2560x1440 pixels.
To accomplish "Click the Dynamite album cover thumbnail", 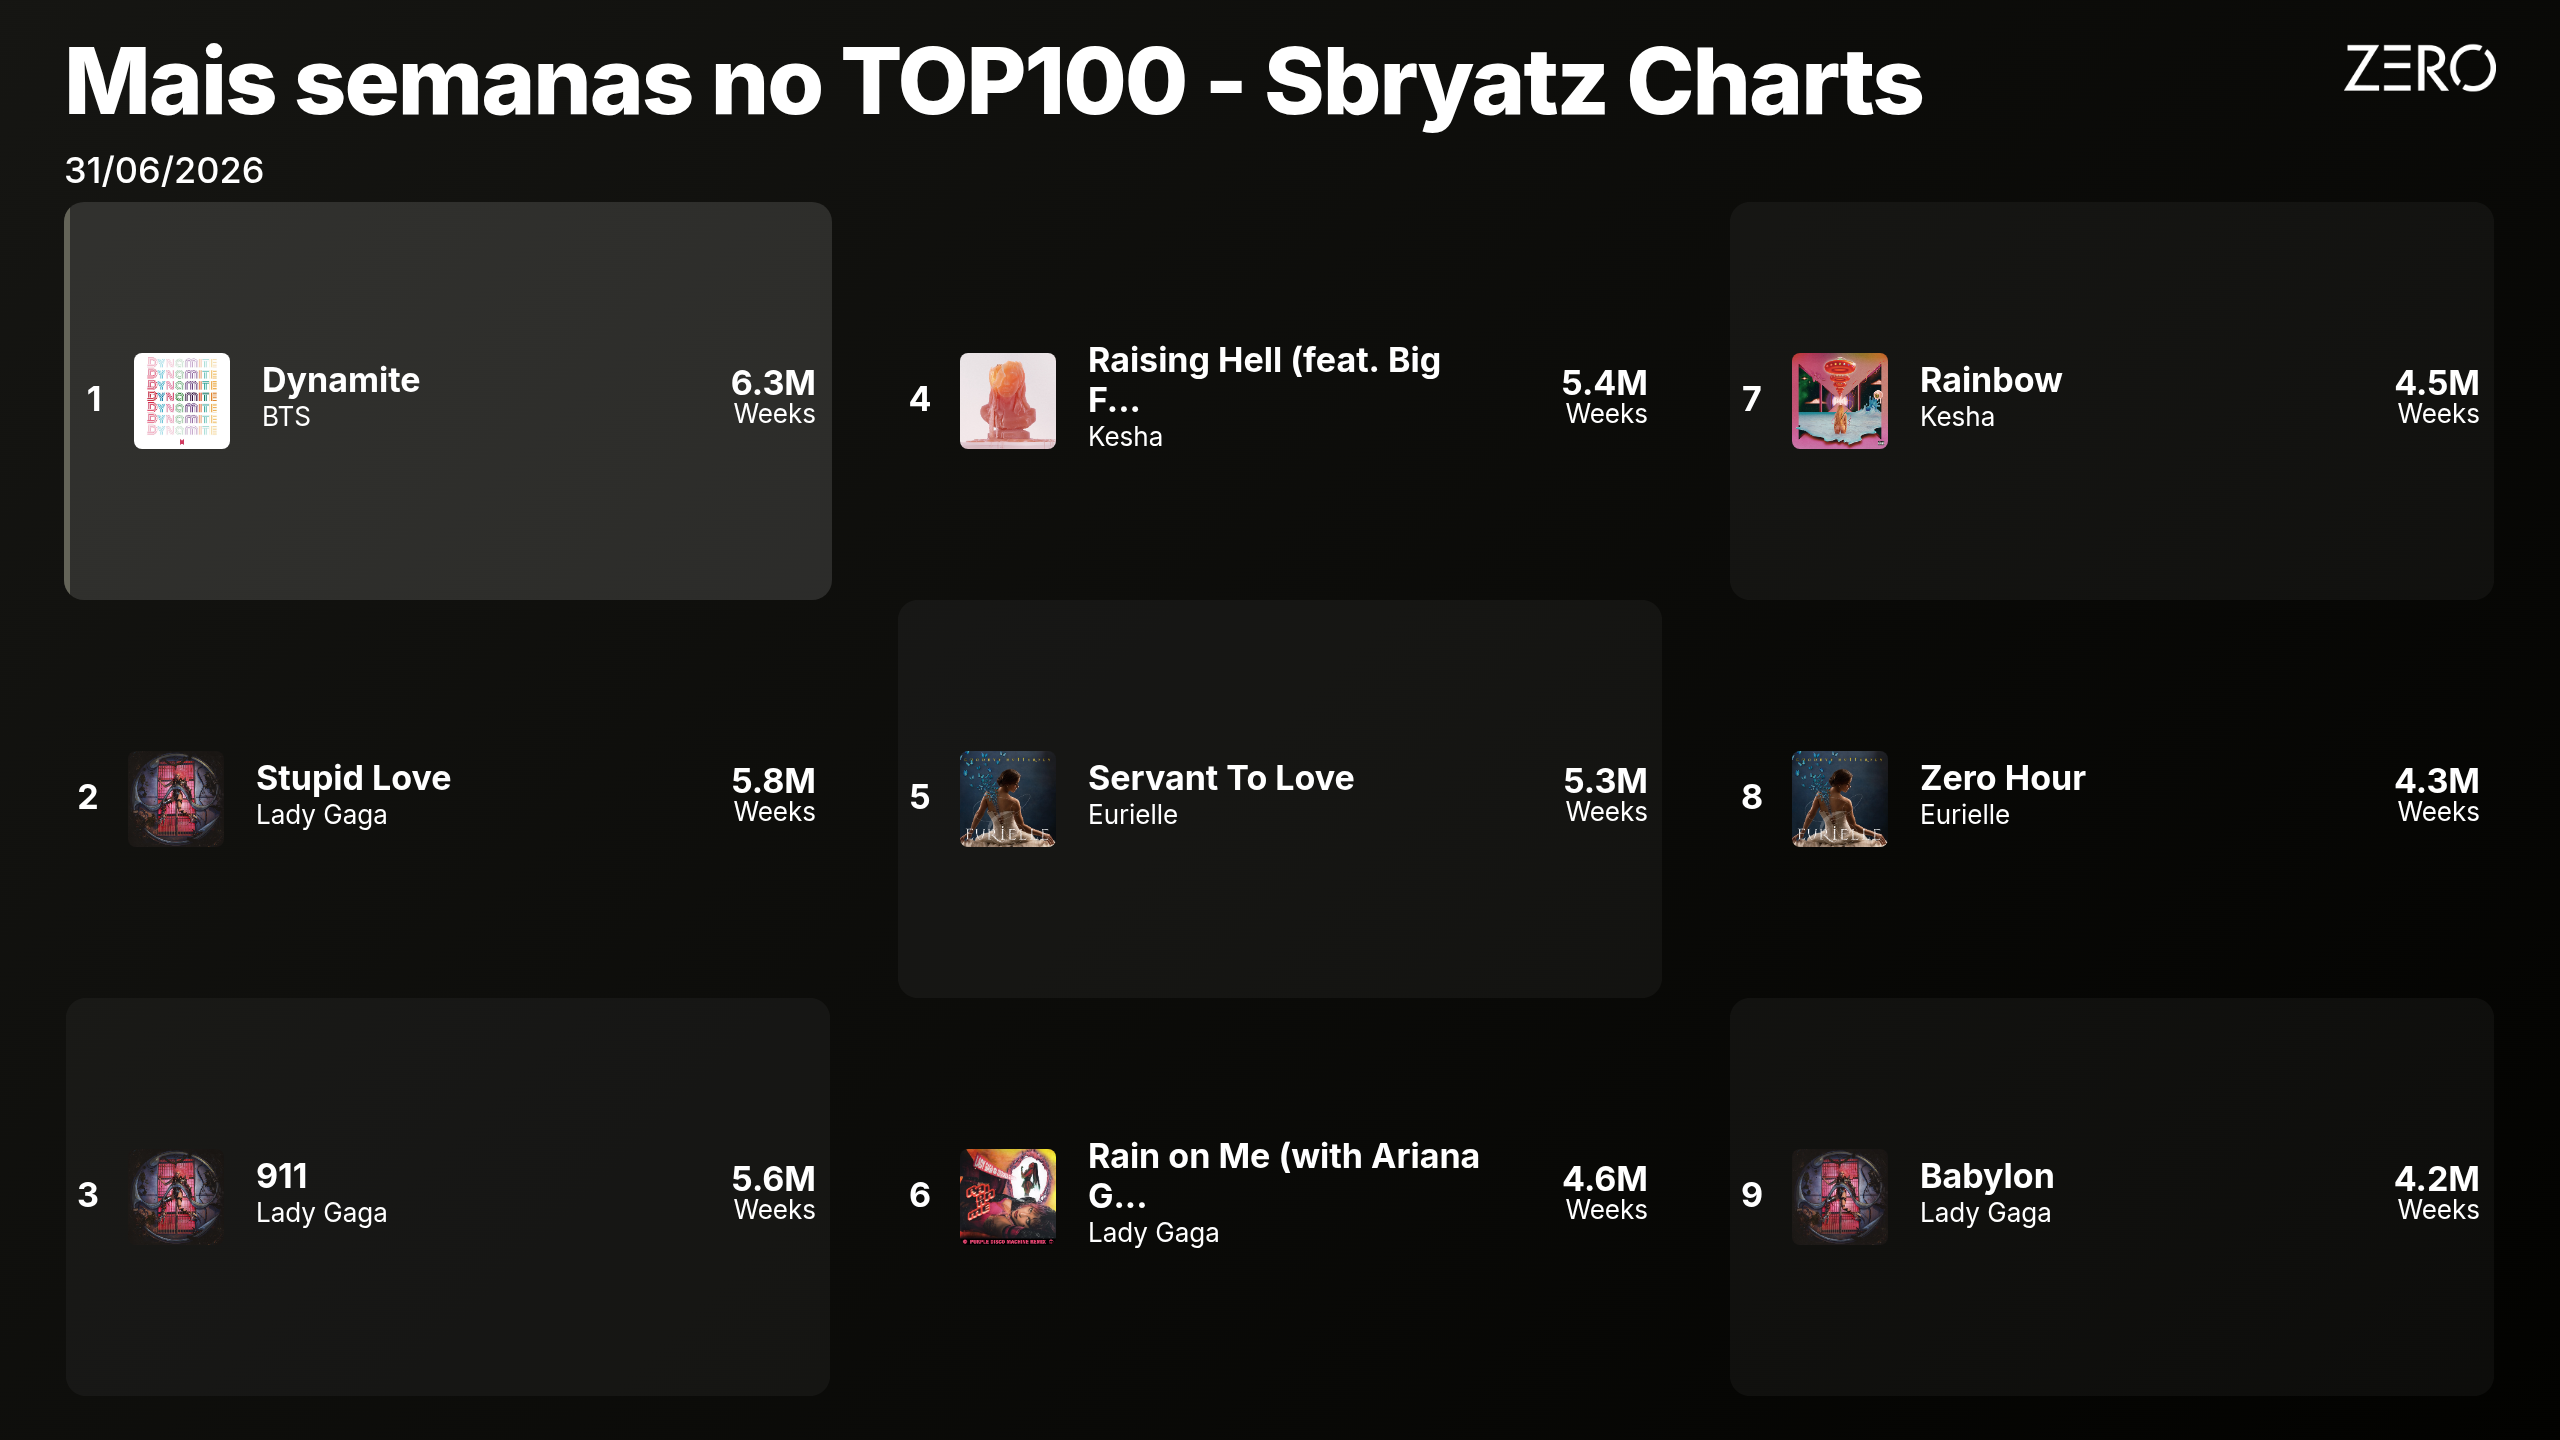I will 182,400.
